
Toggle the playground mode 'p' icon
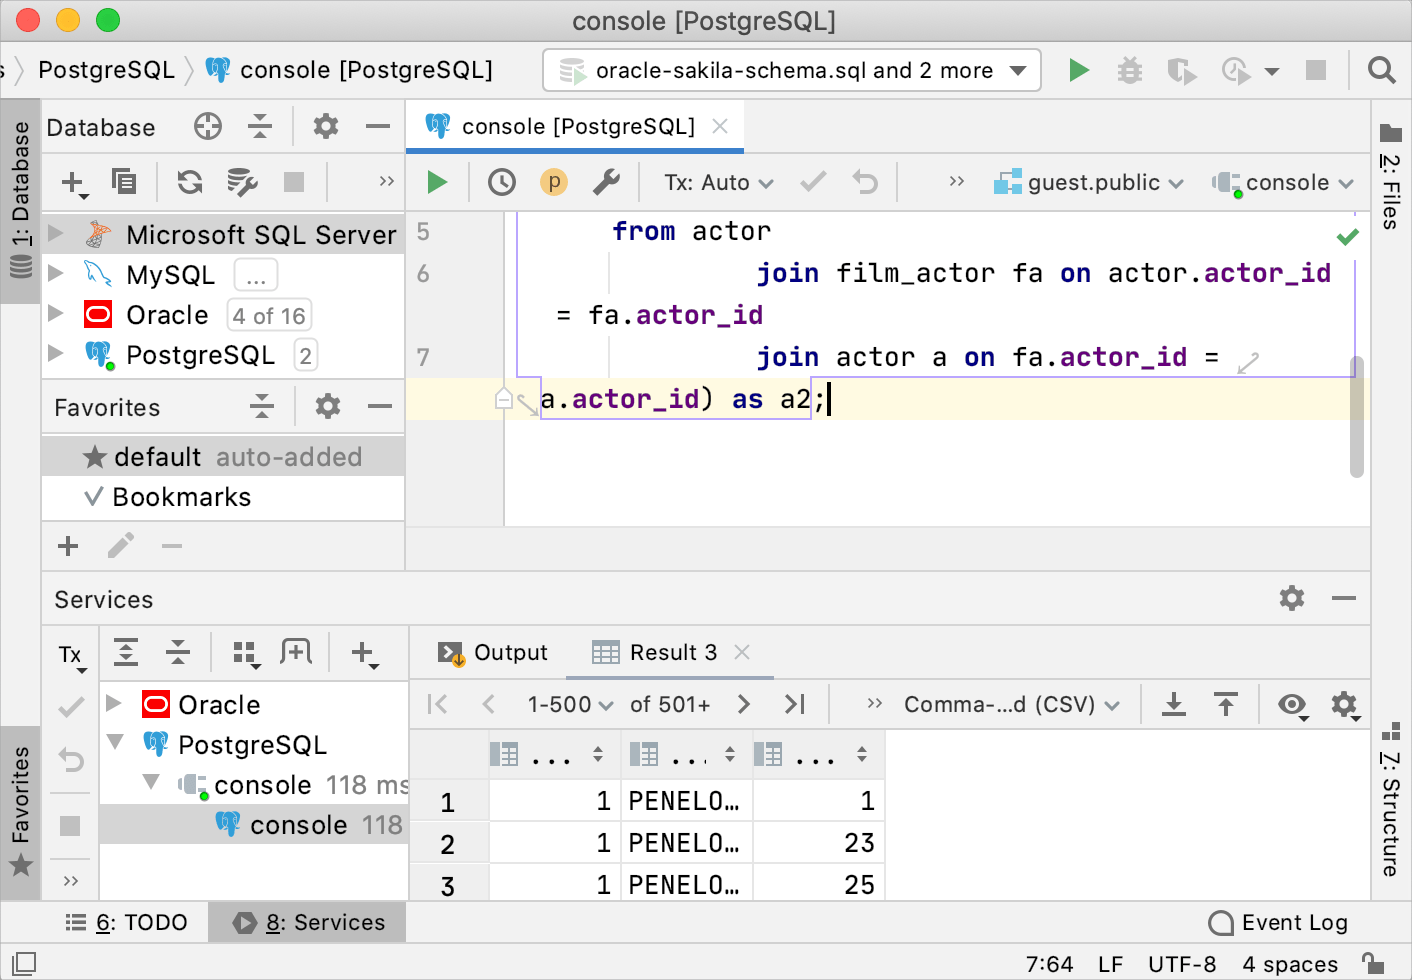pyautogui.click(x=553, y=182)
